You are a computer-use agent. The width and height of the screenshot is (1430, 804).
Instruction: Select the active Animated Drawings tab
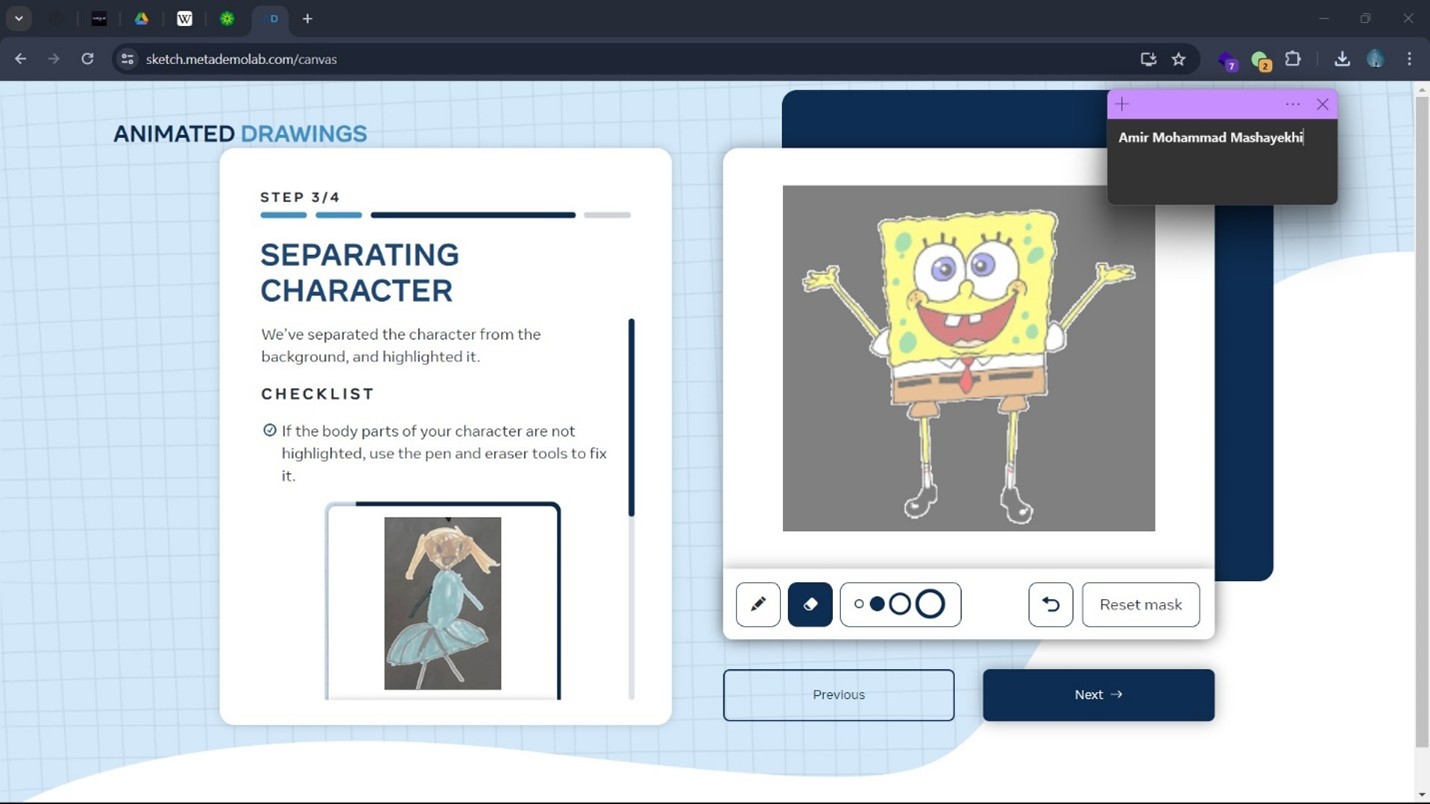272,19
